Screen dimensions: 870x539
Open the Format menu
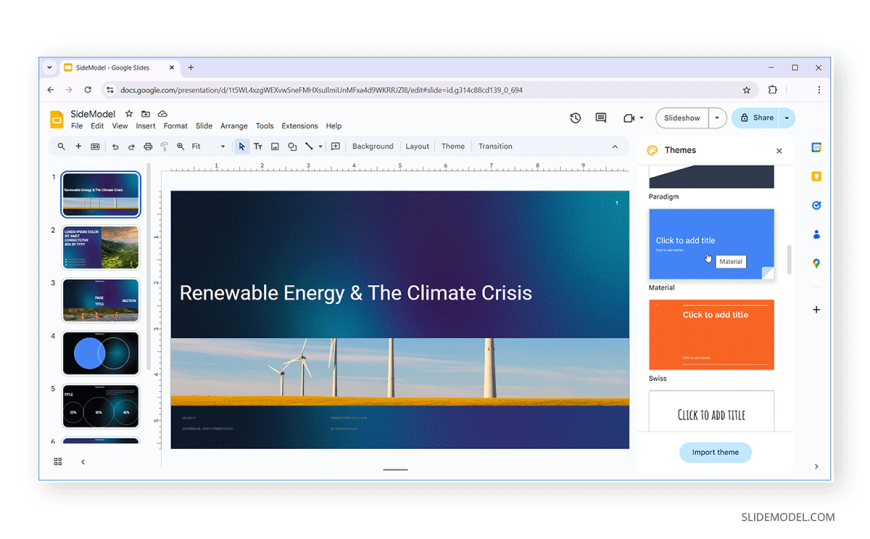pyautogui.click(x=175, y=126)
